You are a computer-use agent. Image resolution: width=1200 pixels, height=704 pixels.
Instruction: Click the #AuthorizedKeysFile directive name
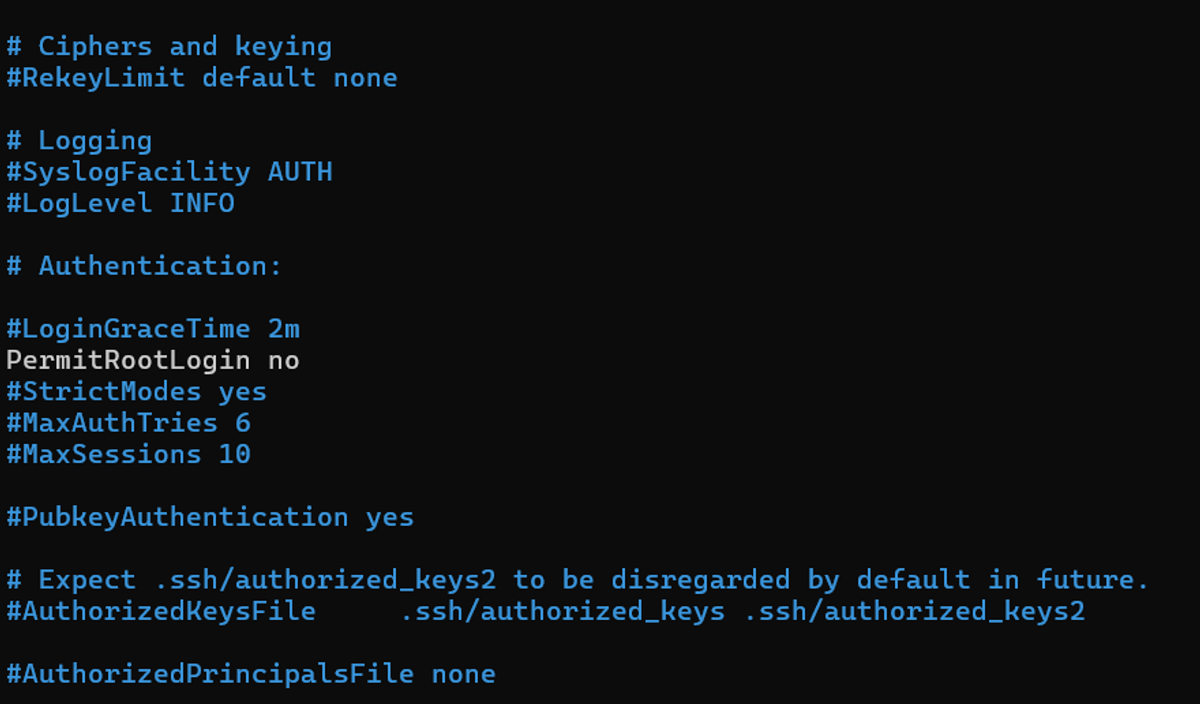161,611
